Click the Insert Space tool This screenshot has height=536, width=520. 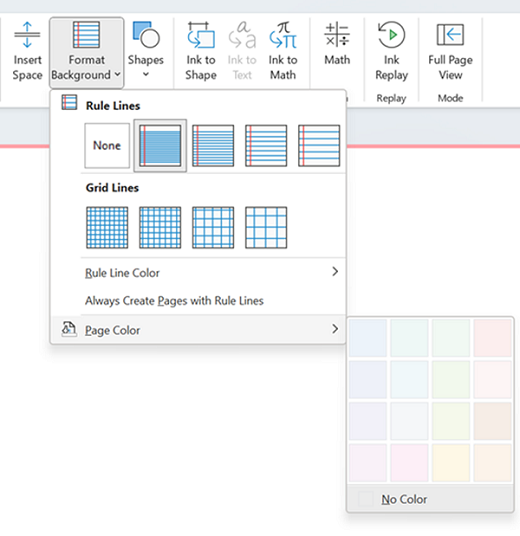pos(27,51)
